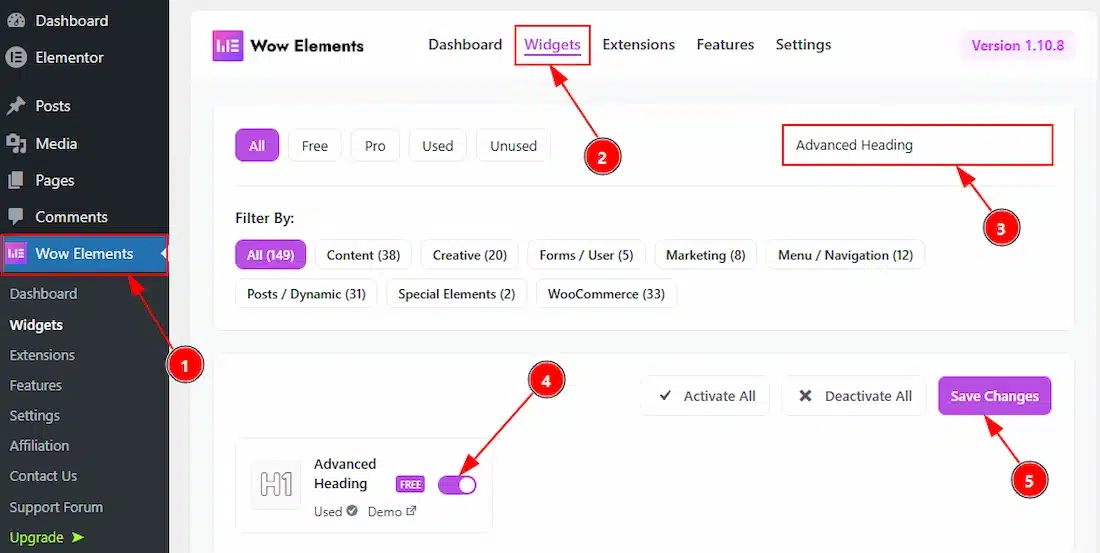Click the Pages icon in sidebar
Screen dimensions: 1100x553
pyautogui.click(x=16, y=181)
